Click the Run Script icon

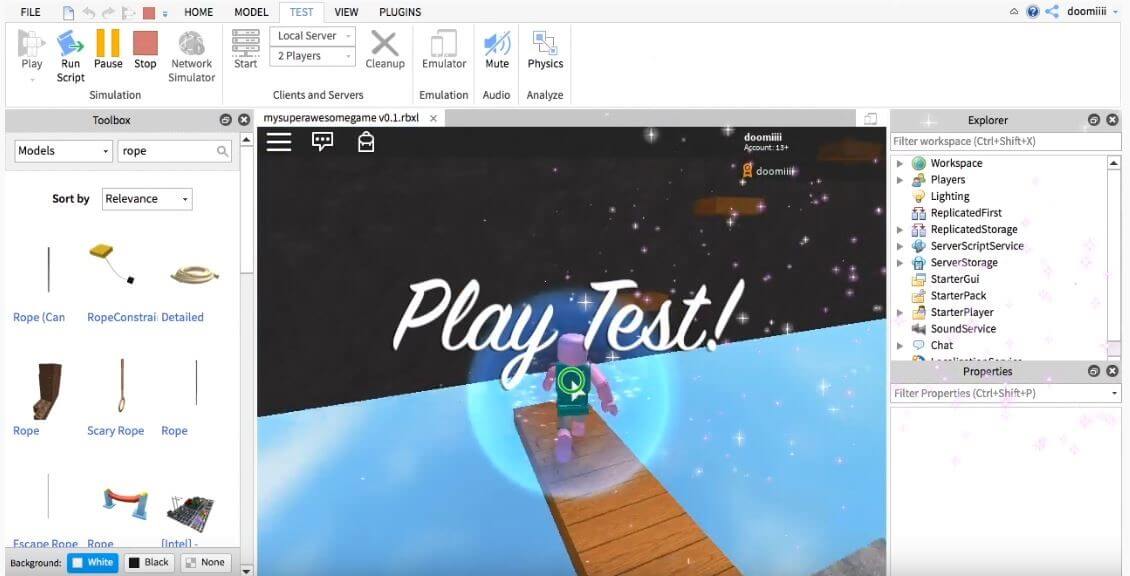click(70, 50)
